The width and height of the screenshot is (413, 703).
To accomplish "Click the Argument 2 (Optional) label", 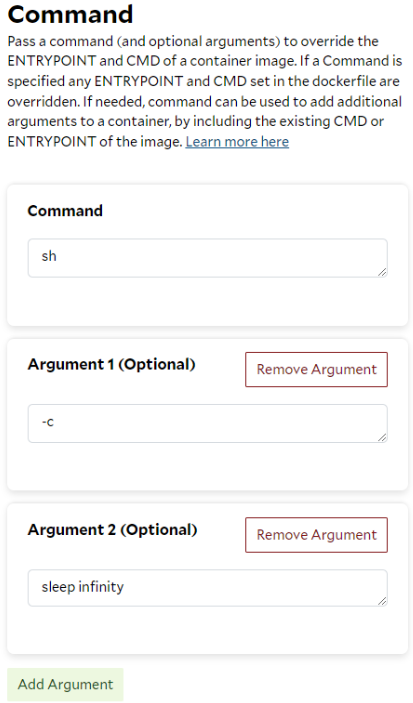I will point(113,529).
